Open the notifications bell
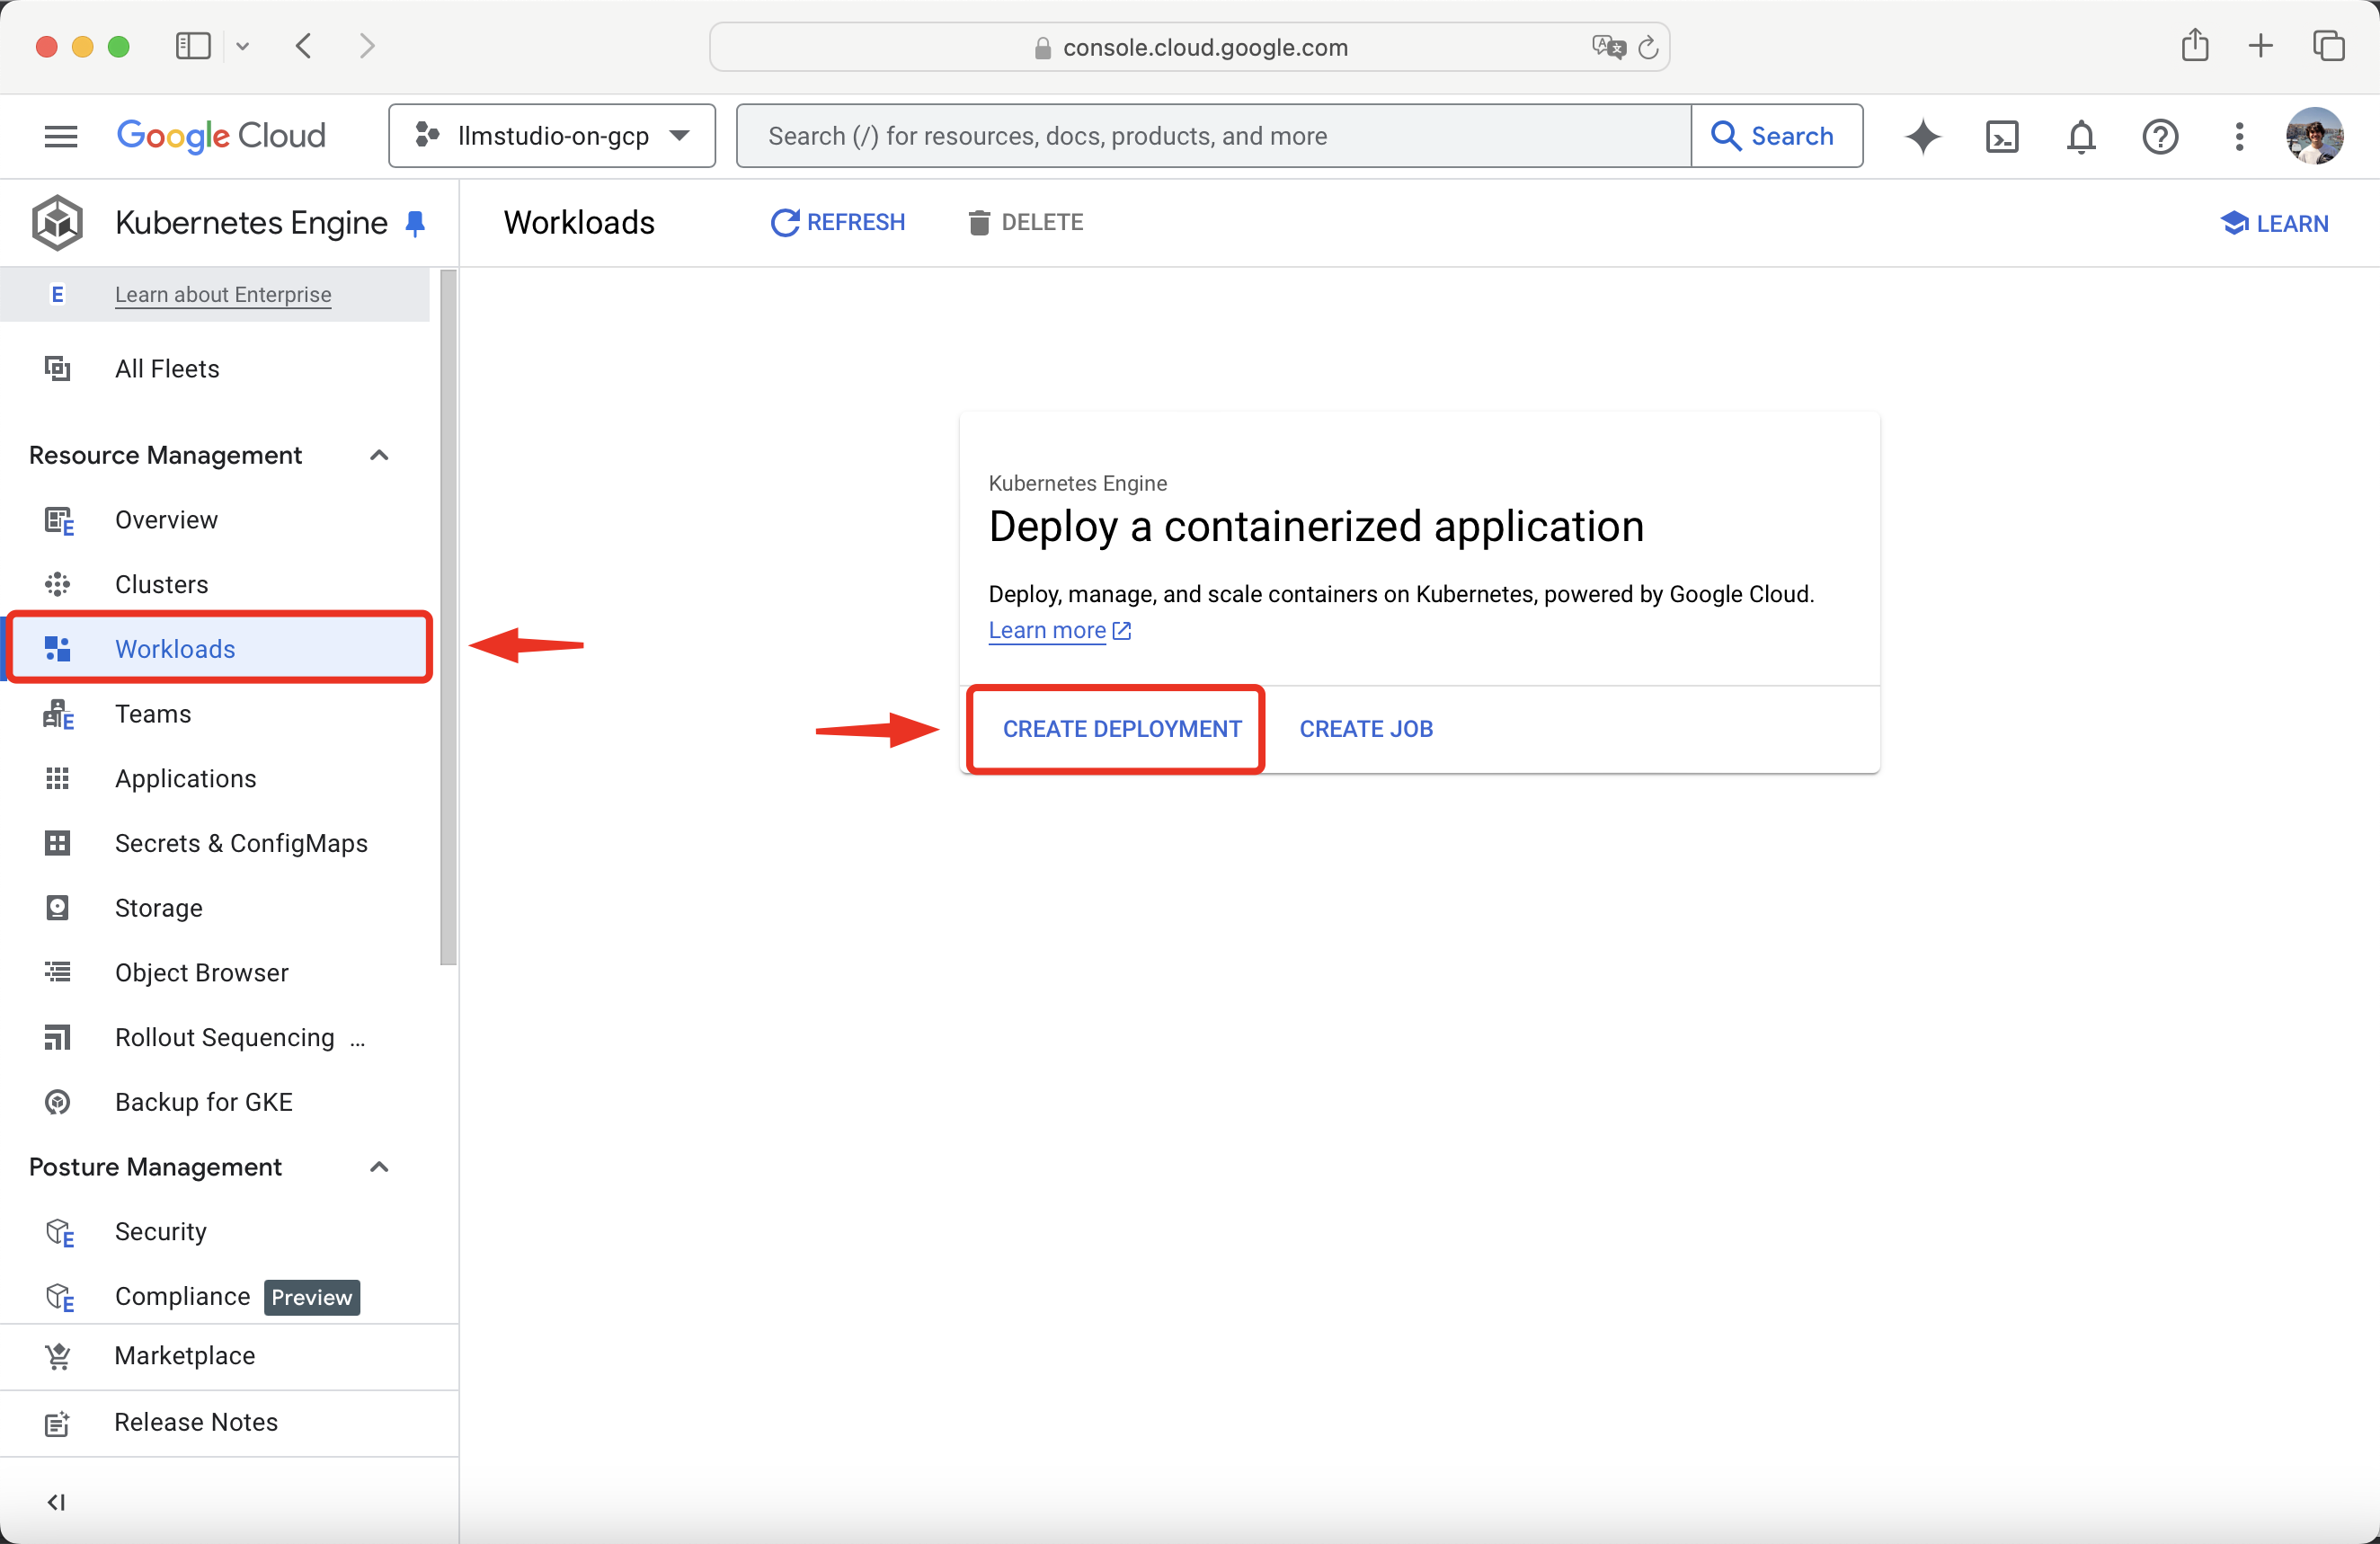 click(x=2081, y=136)
